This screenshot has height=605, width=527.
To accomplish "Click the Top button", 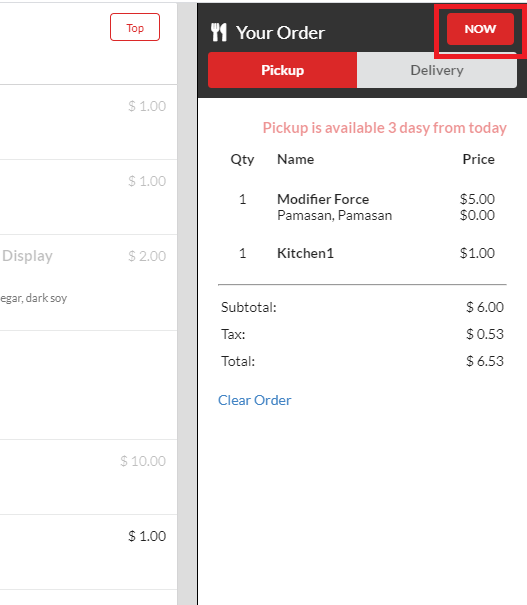I will tap(135, 27).
